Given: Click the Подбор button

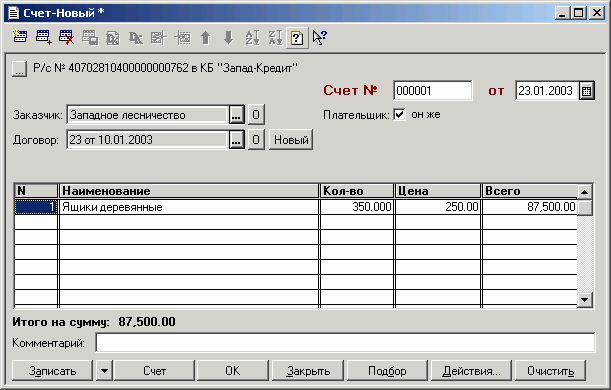Looking at the screenshot, I should tap(387, 371).
